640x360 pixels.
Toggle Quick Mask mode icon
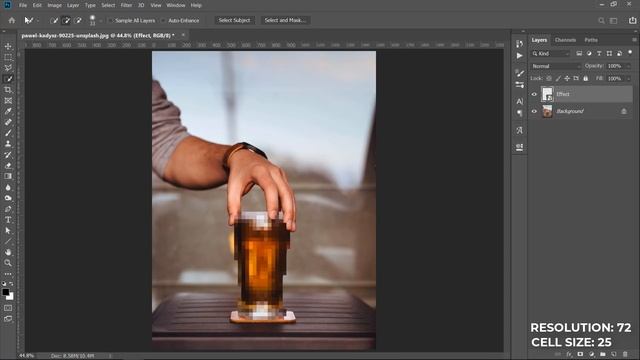pos(8,308)
